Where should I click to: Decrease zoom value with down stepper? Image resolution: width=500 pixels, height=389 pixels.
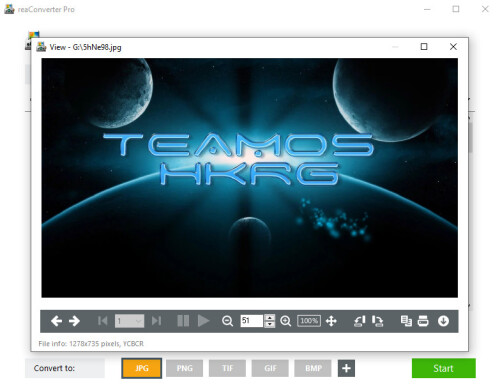pyautogui.click(x=269, y=324)
